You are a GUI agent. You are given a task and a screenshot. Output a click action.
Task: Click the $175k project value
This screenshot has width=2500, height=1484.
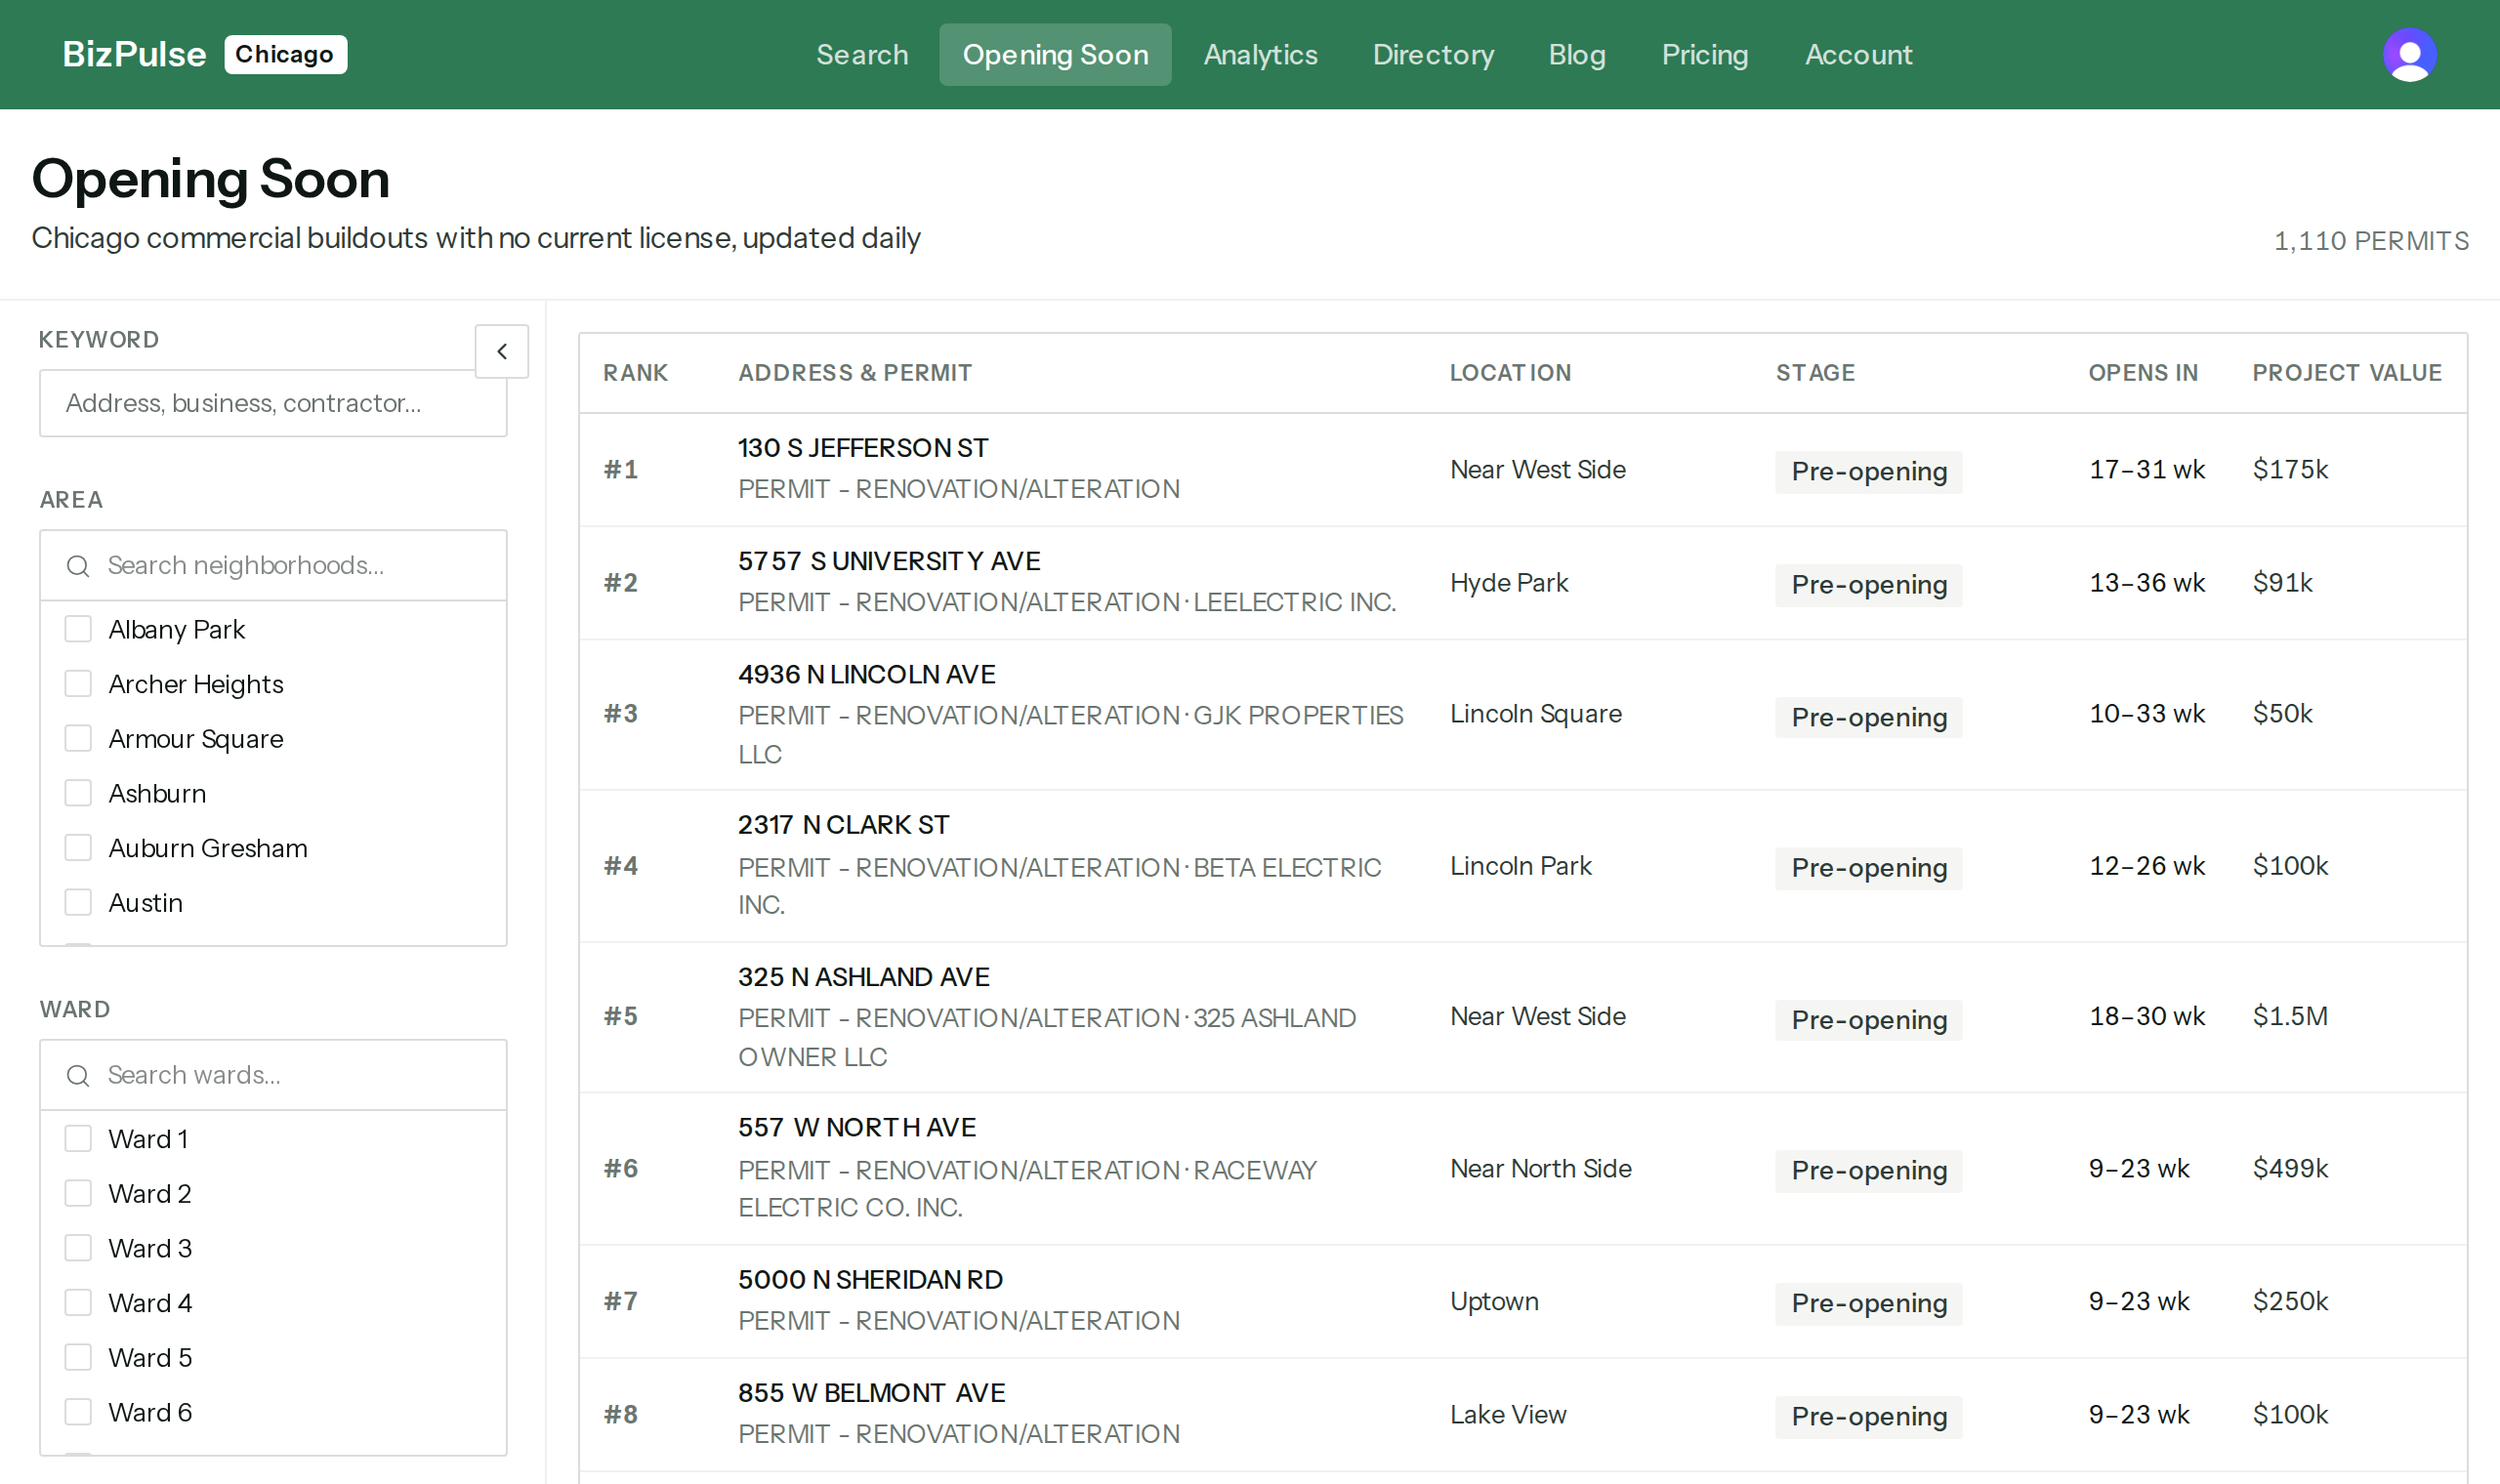2290,470
